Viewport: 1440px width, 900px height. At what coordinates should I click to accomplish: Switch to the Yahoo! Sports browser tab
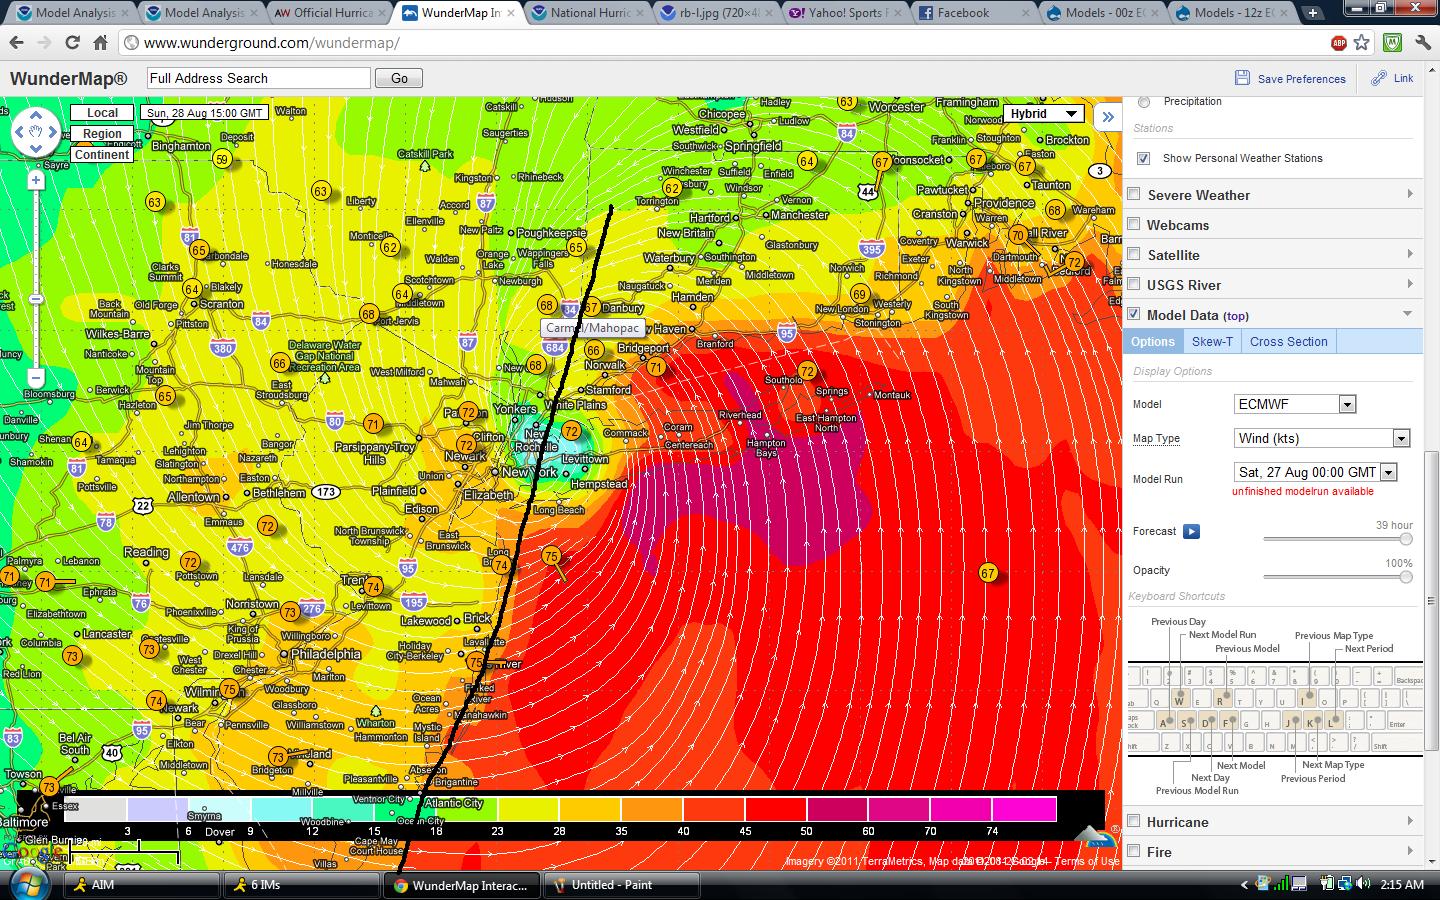[845, 13]
